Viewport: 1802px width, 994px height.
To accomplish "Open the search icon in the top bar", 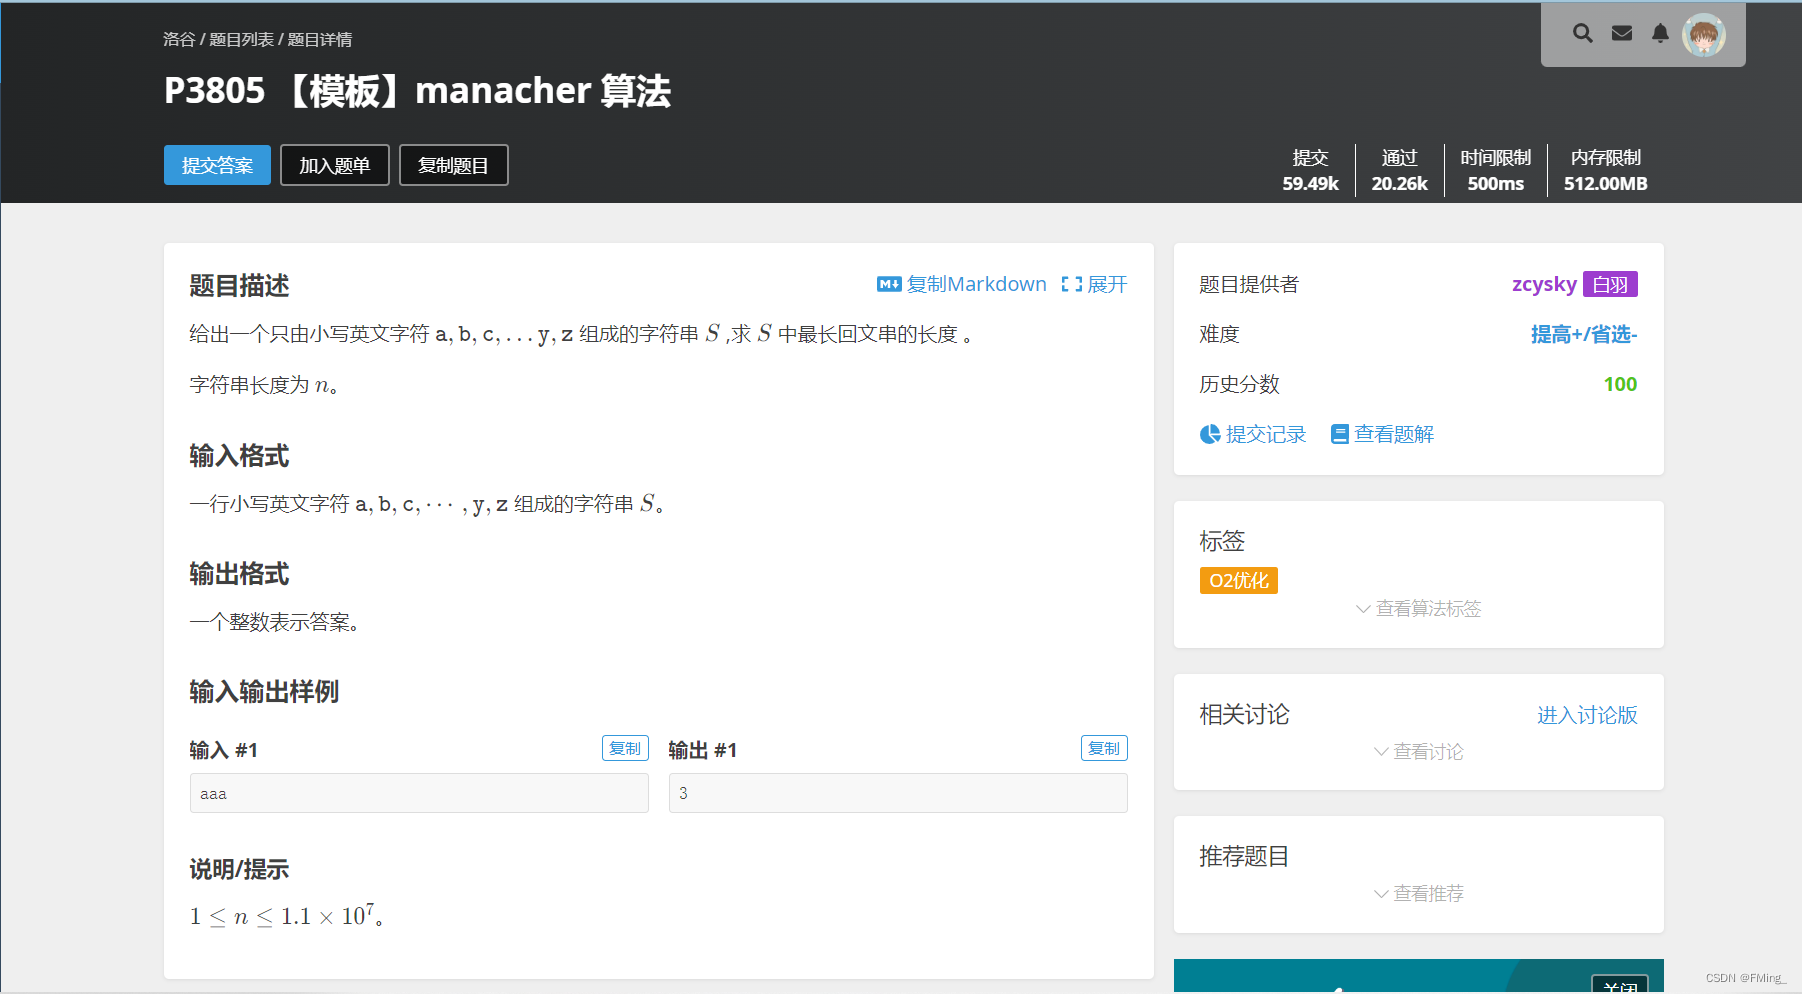I will [1583, 33].
